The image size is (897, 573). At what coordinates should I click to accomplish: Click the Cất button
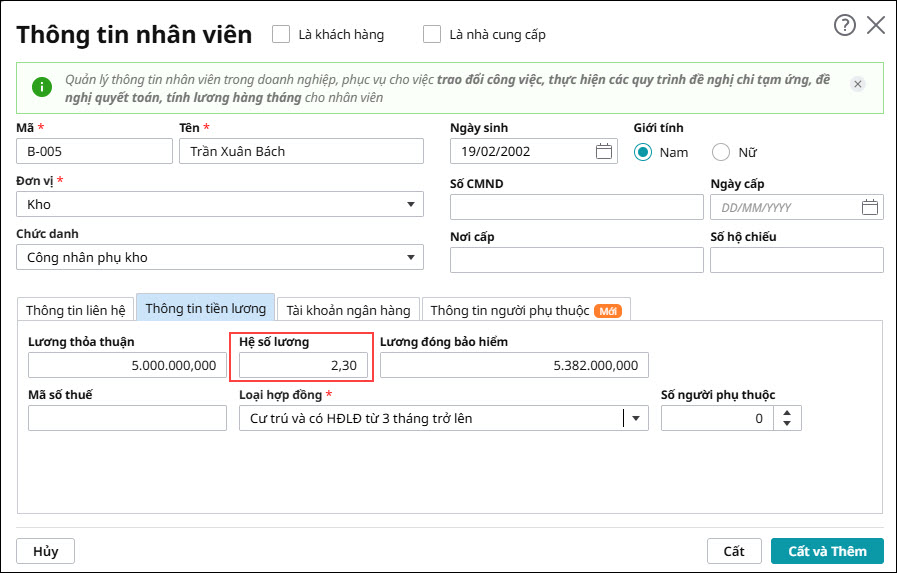[734, 551]
